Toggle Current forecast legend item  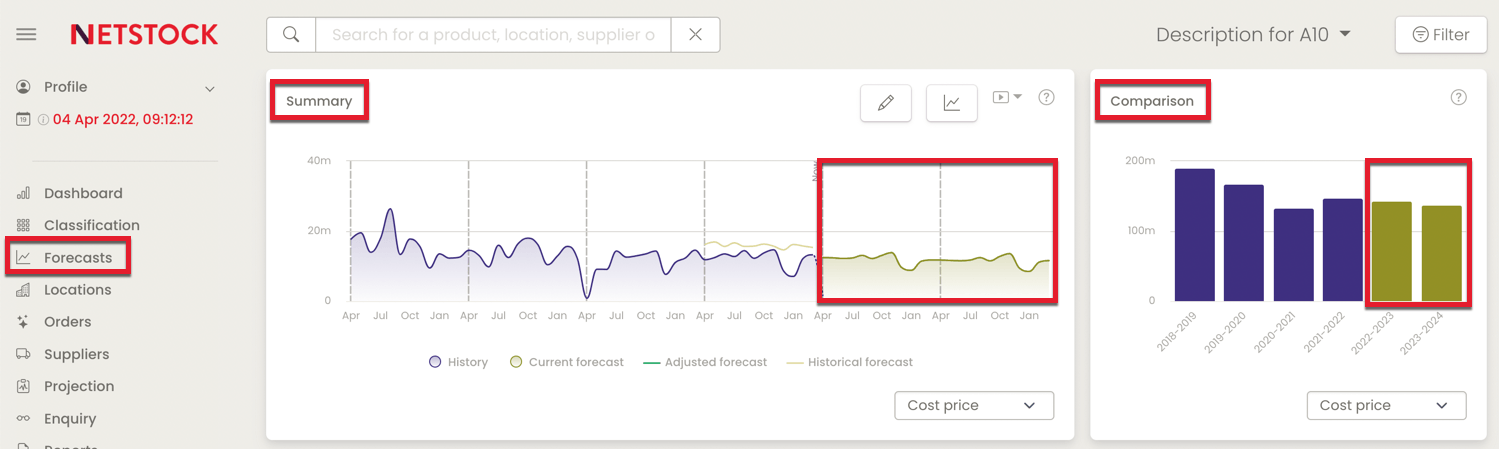pyautogui.click(x=566, y=362)
